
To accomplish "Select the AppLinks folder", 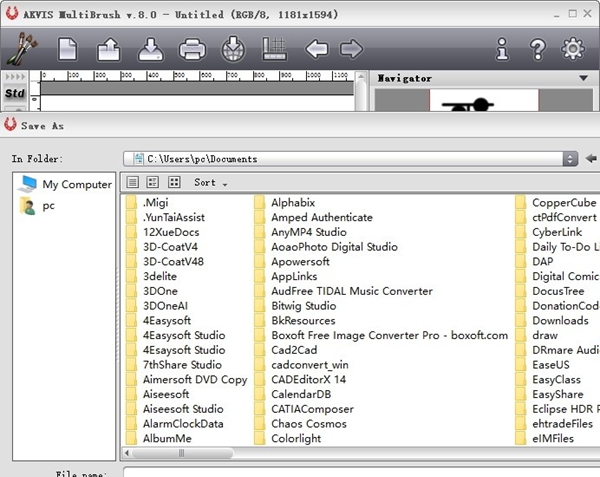I will (x=286, y=276).
